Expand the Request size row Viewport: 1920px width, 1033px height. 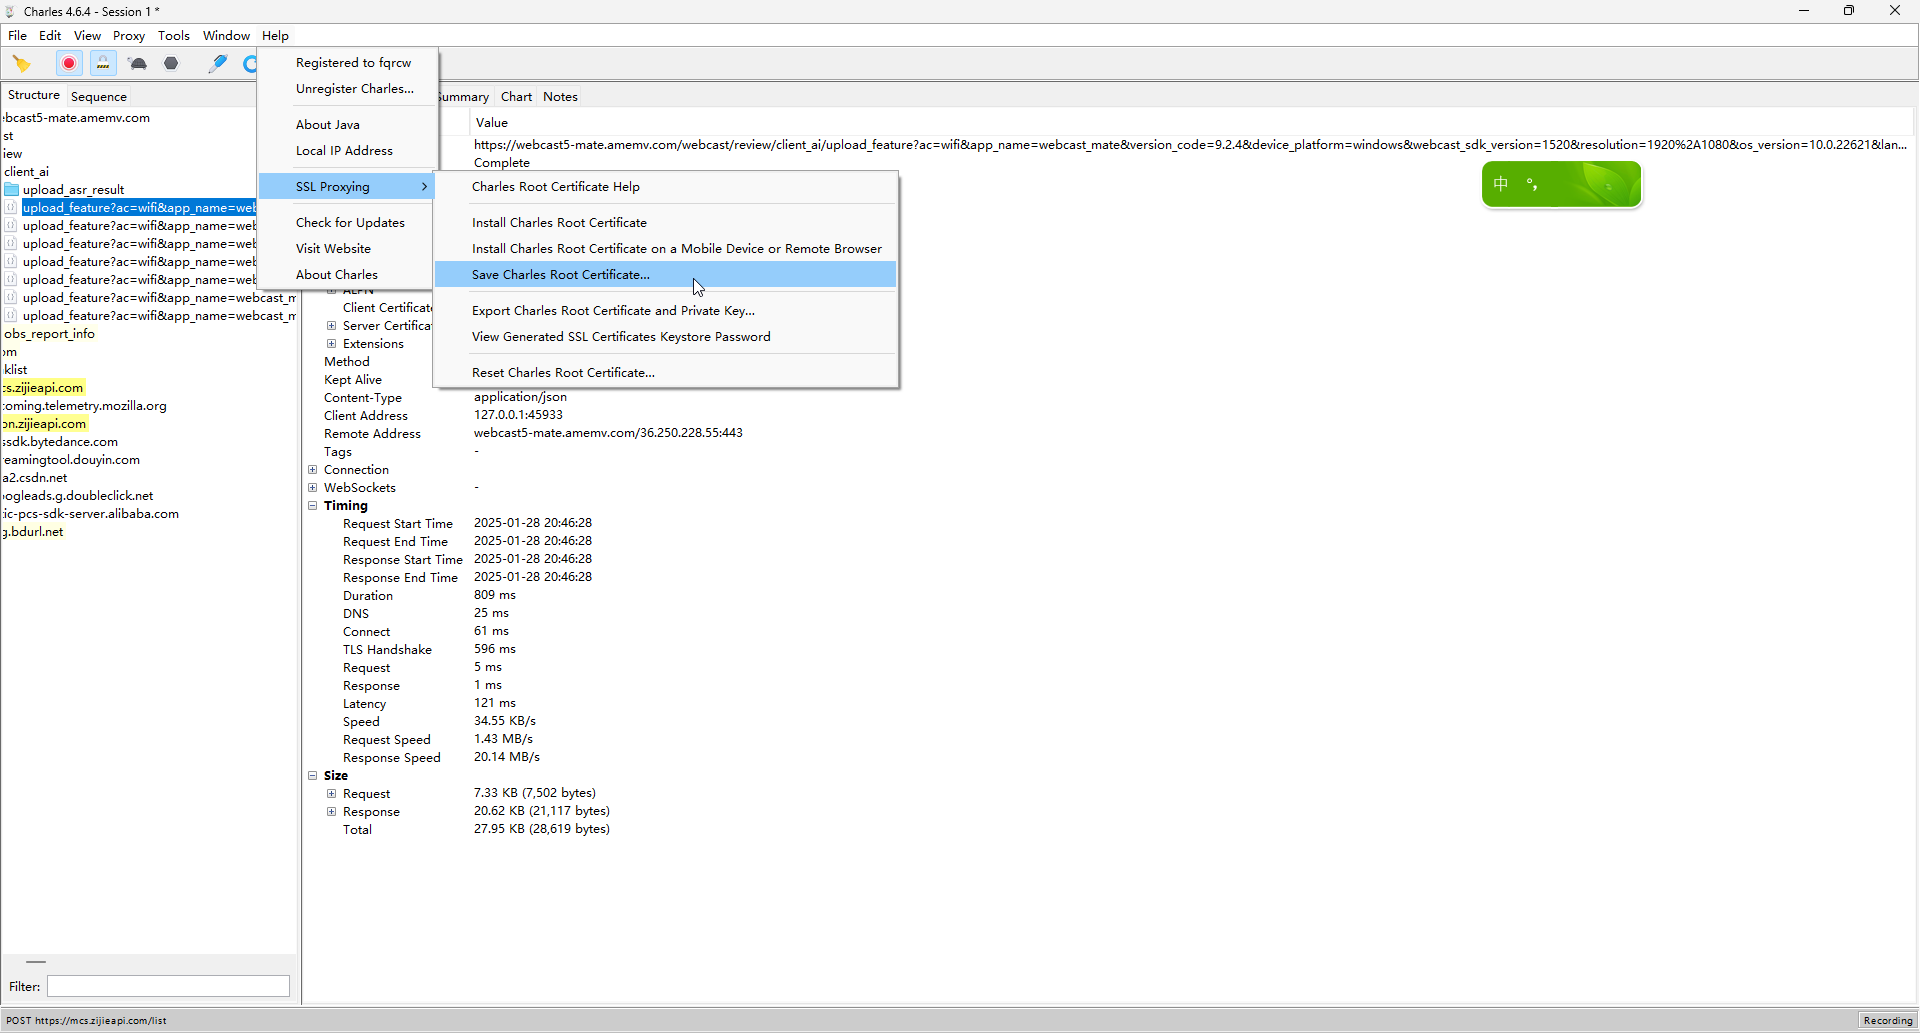[x=332, y=794]
